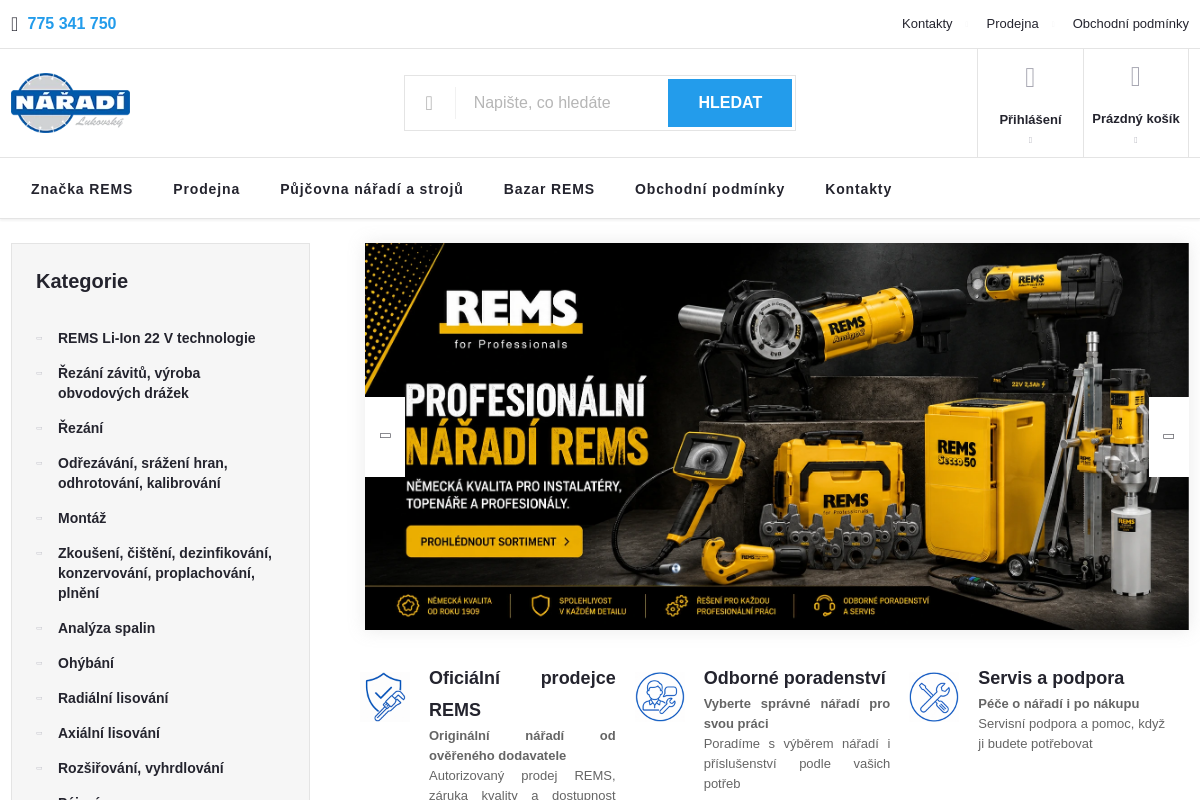The image size is (1200, 800).
Task: Expand arrow beside Ohýbání category
Action: [39, 663]
